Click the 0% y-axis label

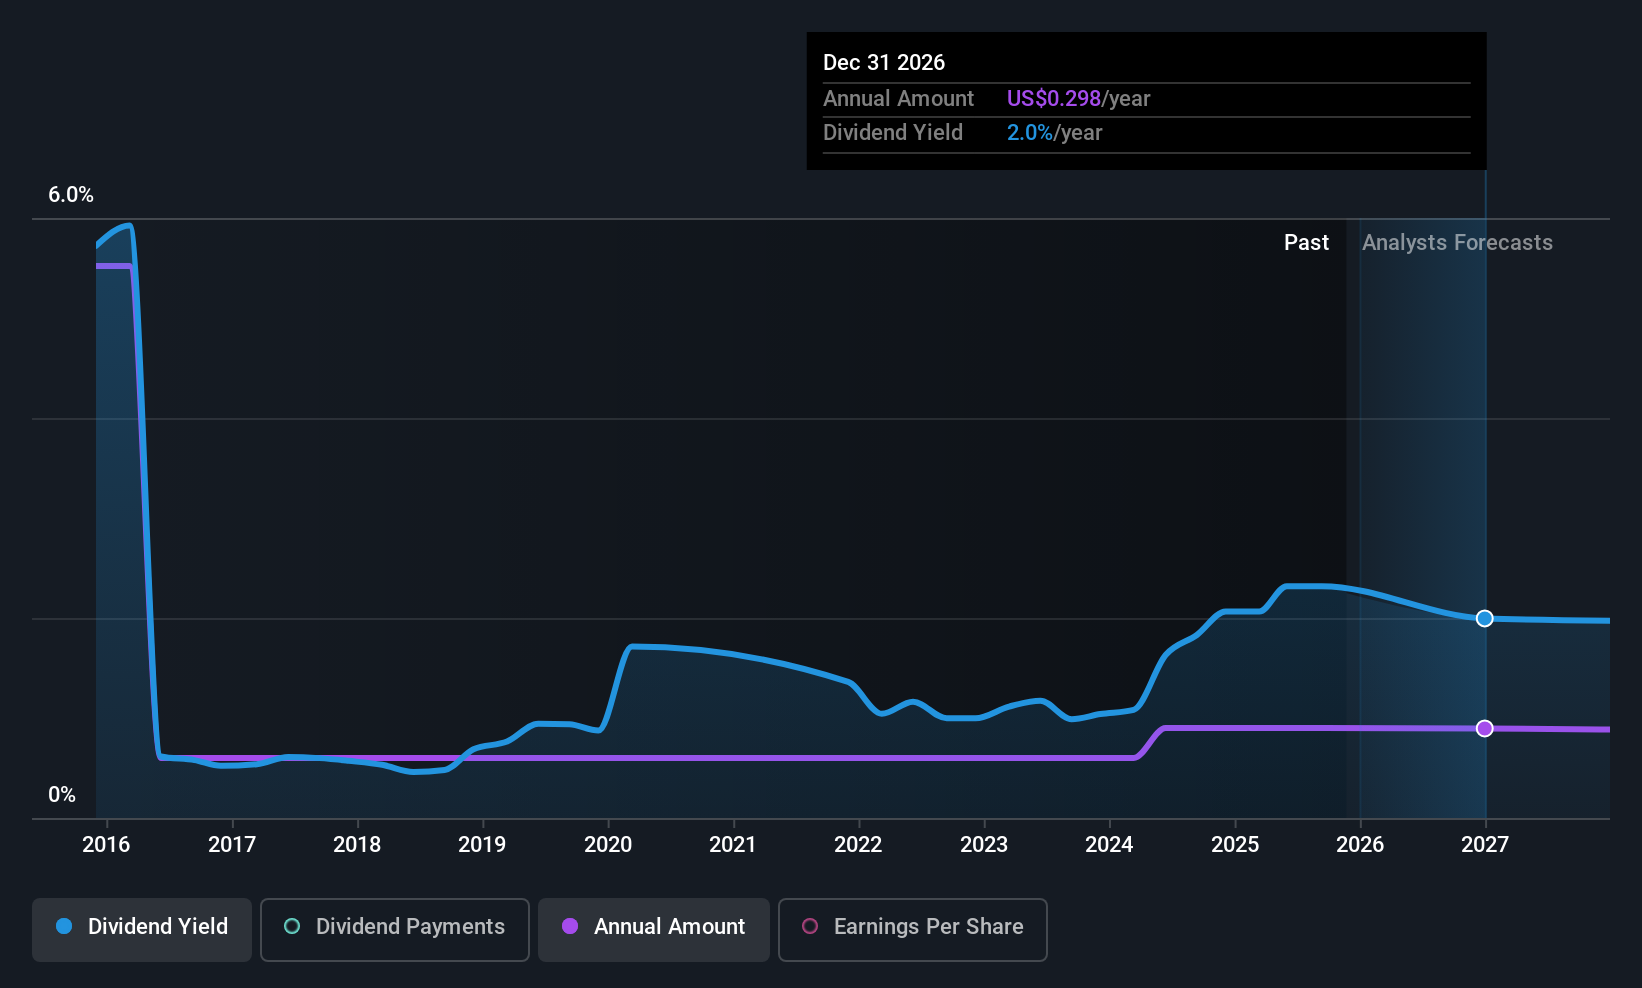[62, 795]
